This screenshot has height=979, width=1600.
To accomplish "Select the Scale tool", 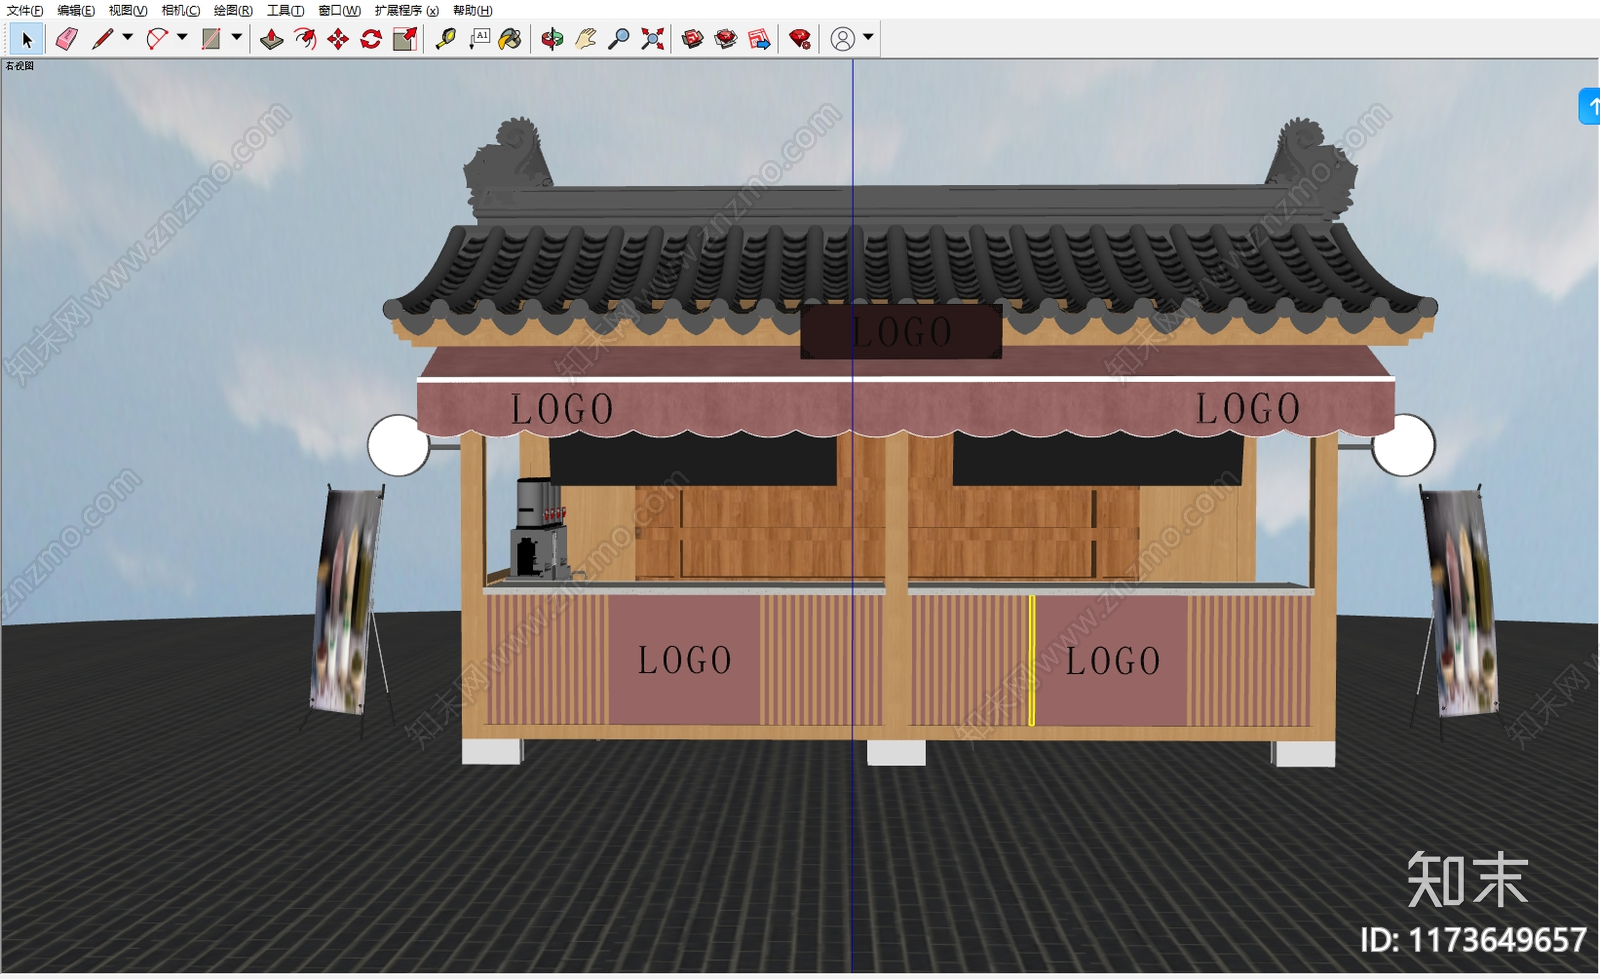I will [x=405, y=39].
